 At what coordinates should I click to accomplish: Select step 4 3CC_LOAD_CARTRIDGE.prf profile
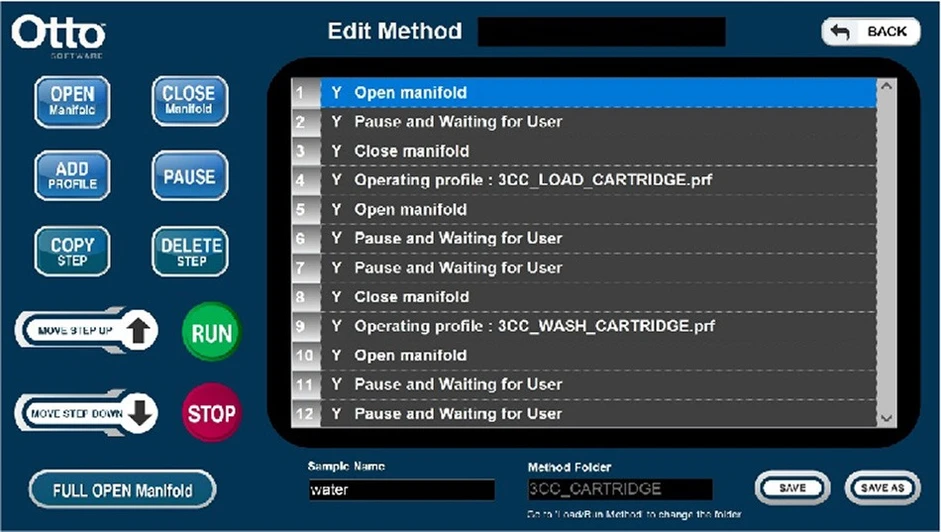[584, 180]
